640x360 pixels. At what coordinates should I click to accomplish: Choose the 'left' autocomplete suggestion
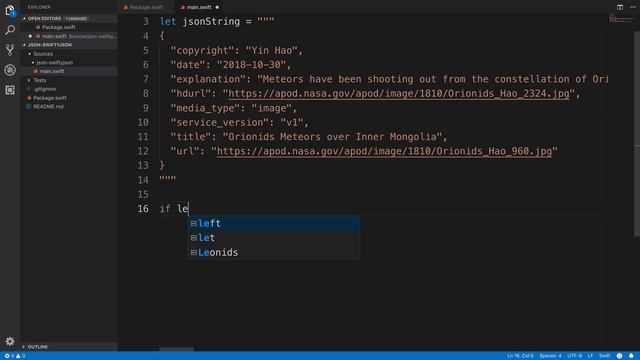pos(273,223)
